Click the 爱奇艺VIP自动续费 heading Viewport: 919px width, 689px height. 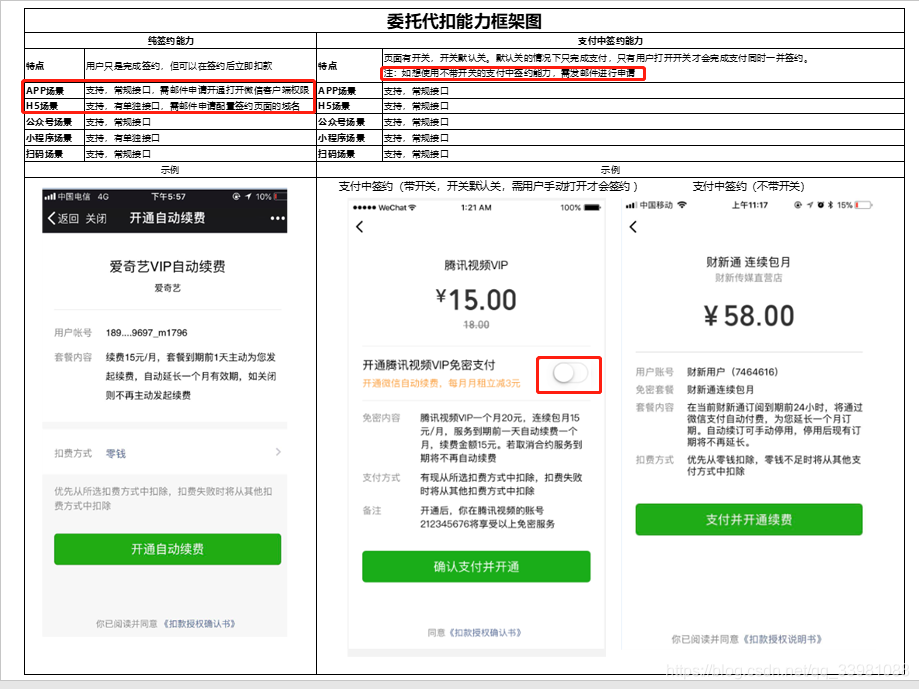[168, 267]
